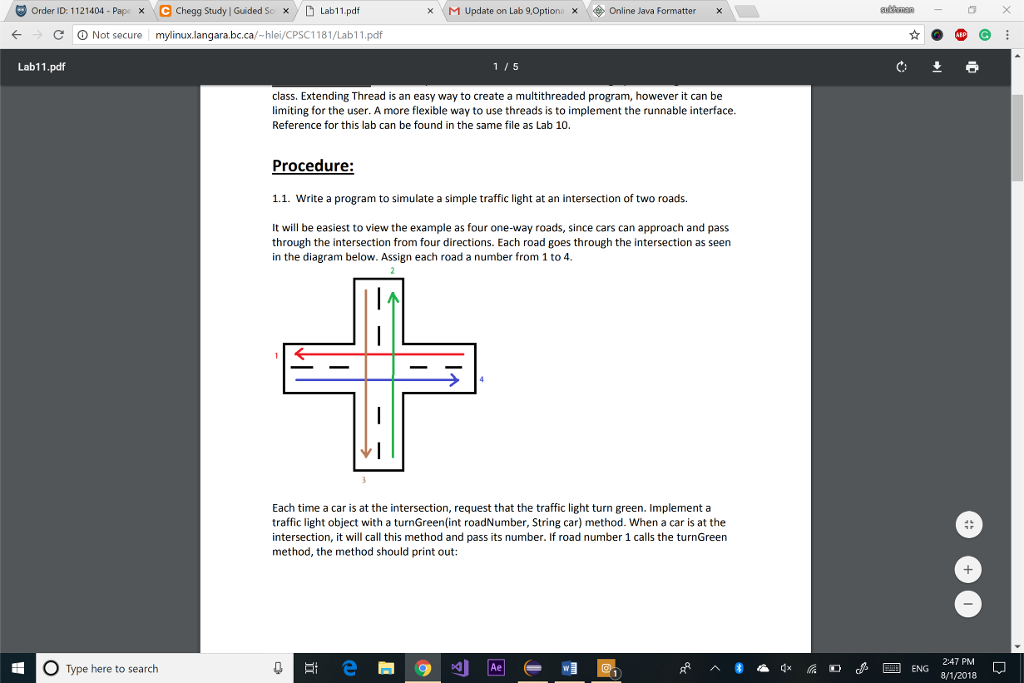1024x683 pixels.
Task: Launch Adobe After Effects from the taskbar
Action: [495, 668]
